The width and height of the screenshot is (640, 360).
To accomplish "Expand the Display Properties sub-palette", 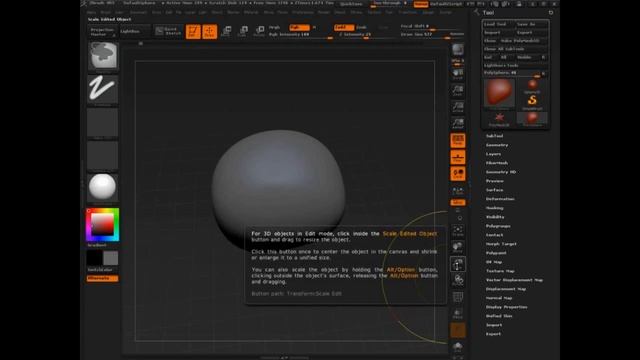I will click(x=507, y=307).
